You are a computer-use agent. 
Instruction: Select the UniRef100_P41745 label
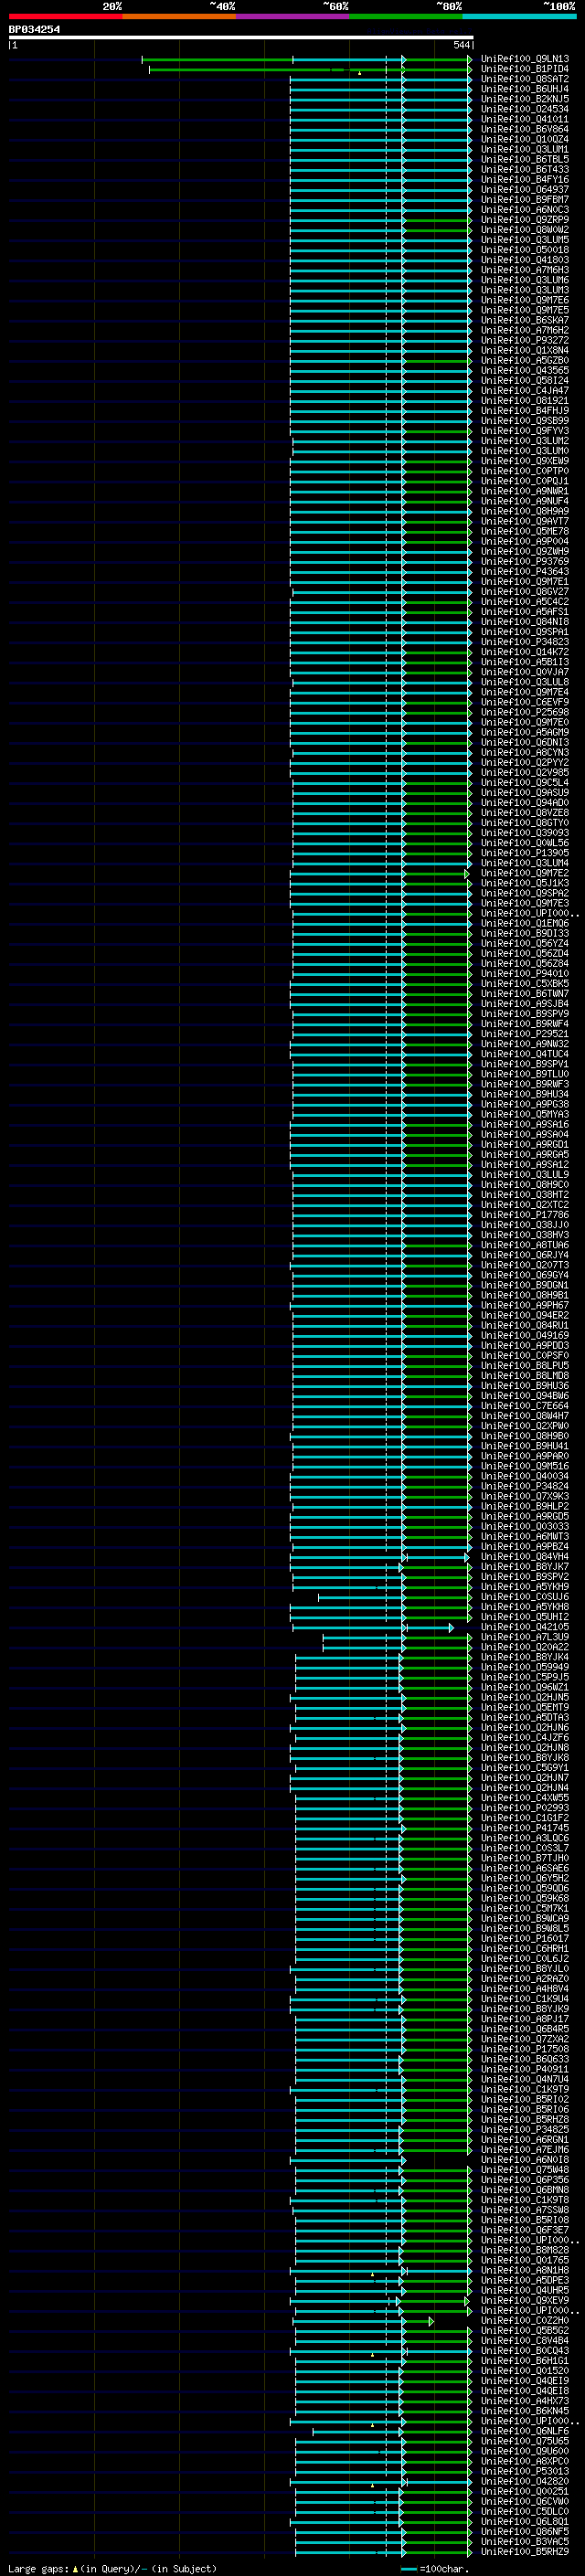coord(525,1827)
